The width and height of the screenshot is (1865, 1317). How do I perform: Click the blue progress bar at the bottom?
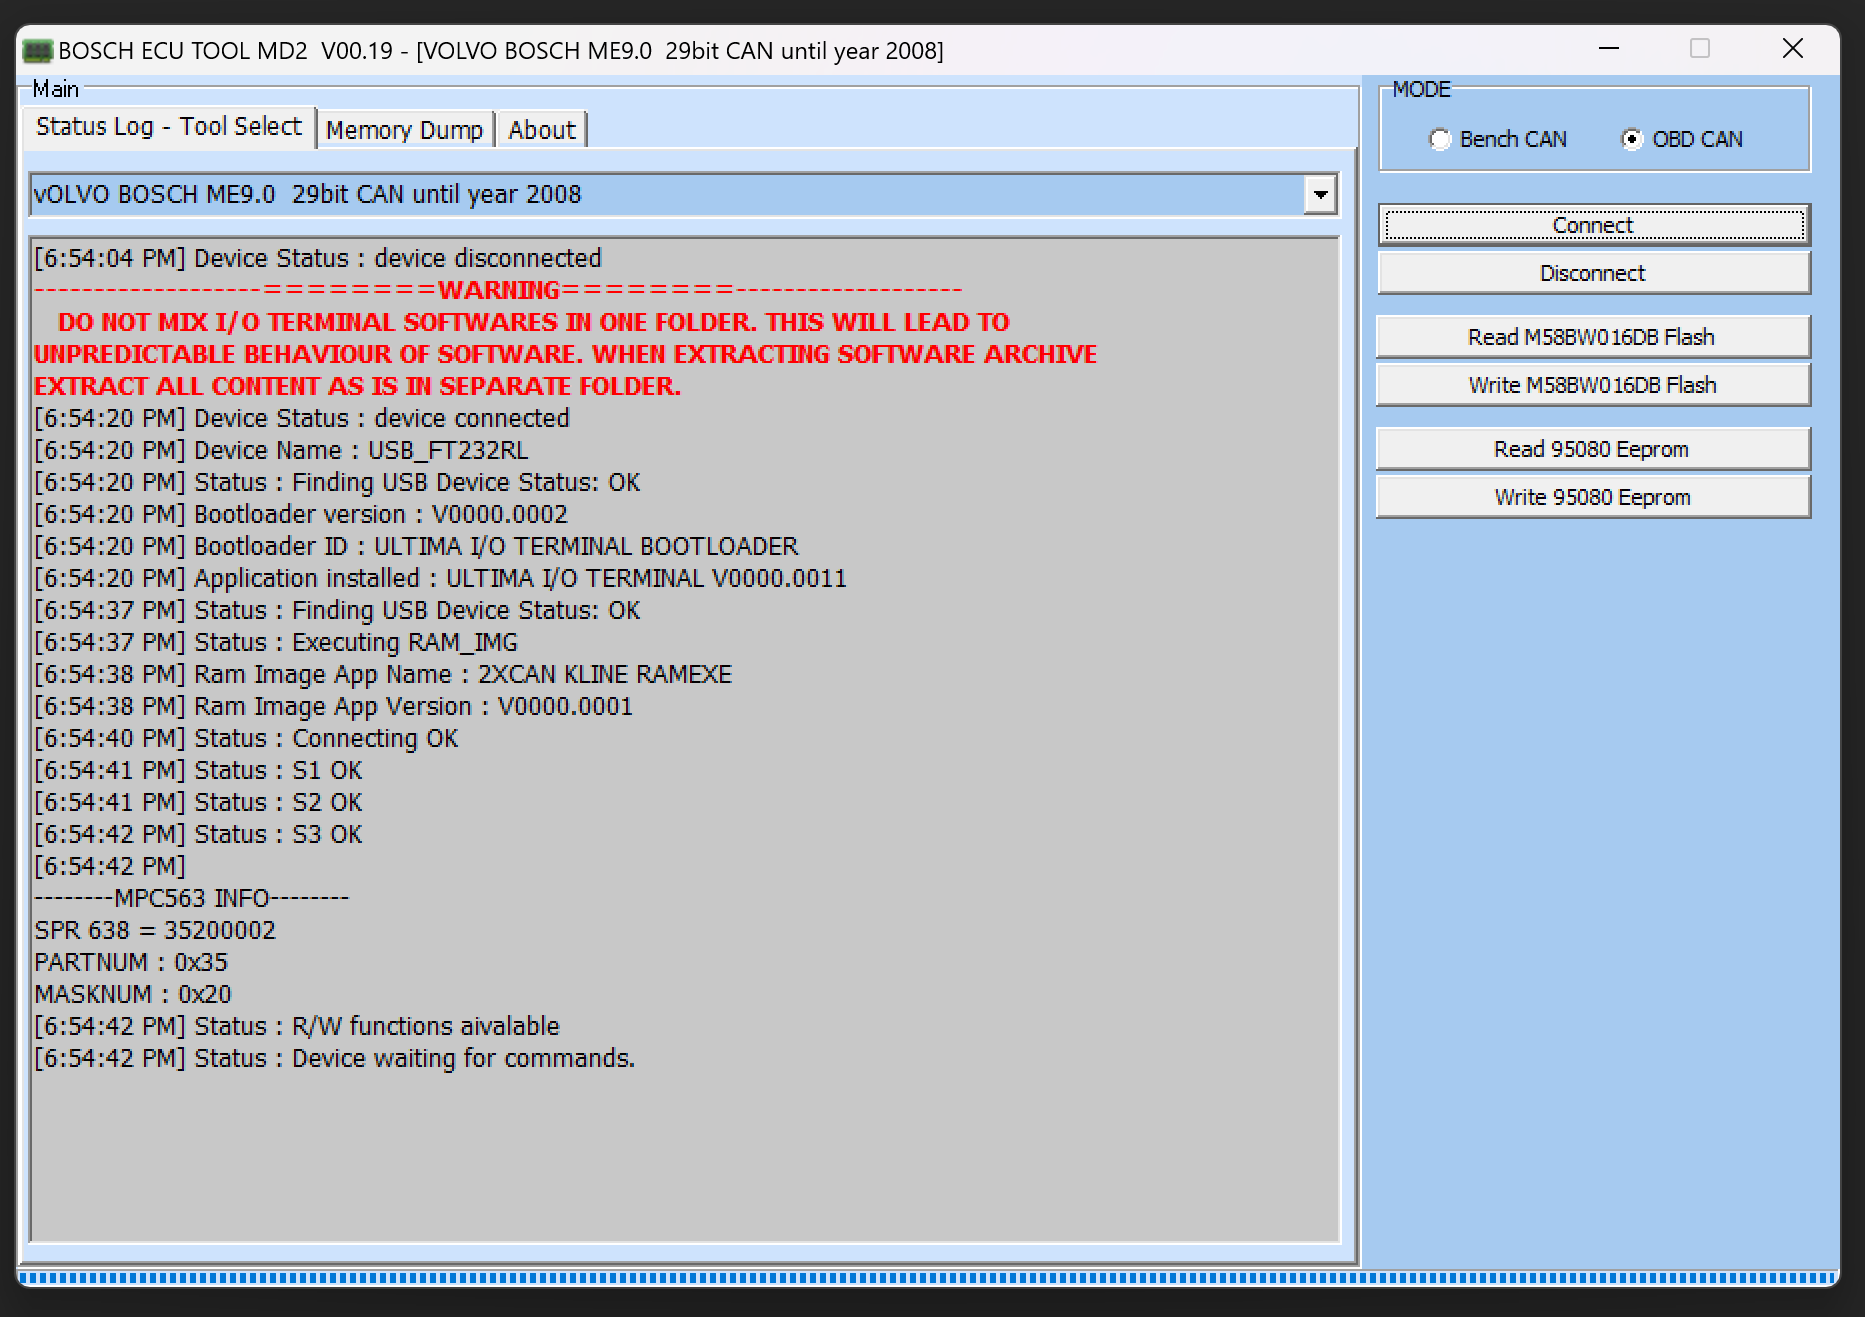(x=928, y=1277)
